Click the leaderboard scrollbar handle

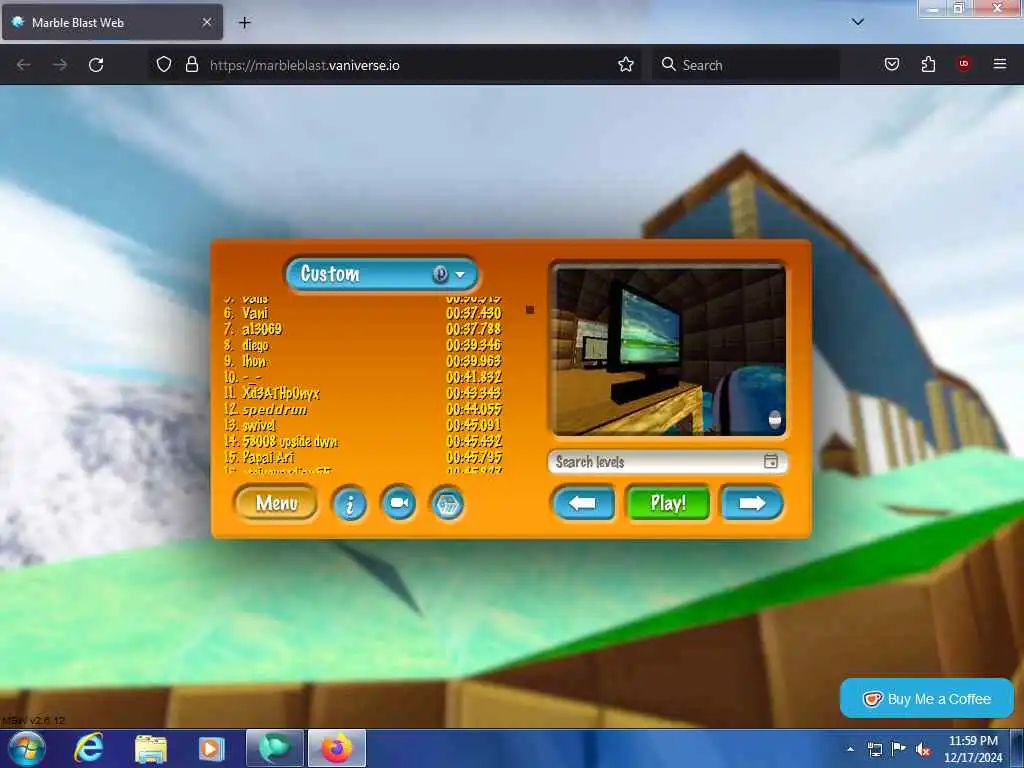[530, 310]
